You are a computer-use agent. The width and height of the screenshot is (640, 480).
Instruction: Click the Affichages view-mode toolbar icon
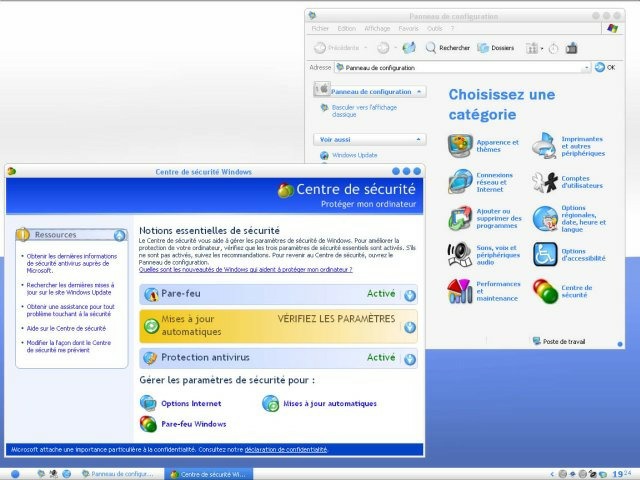tap(531, 48)
